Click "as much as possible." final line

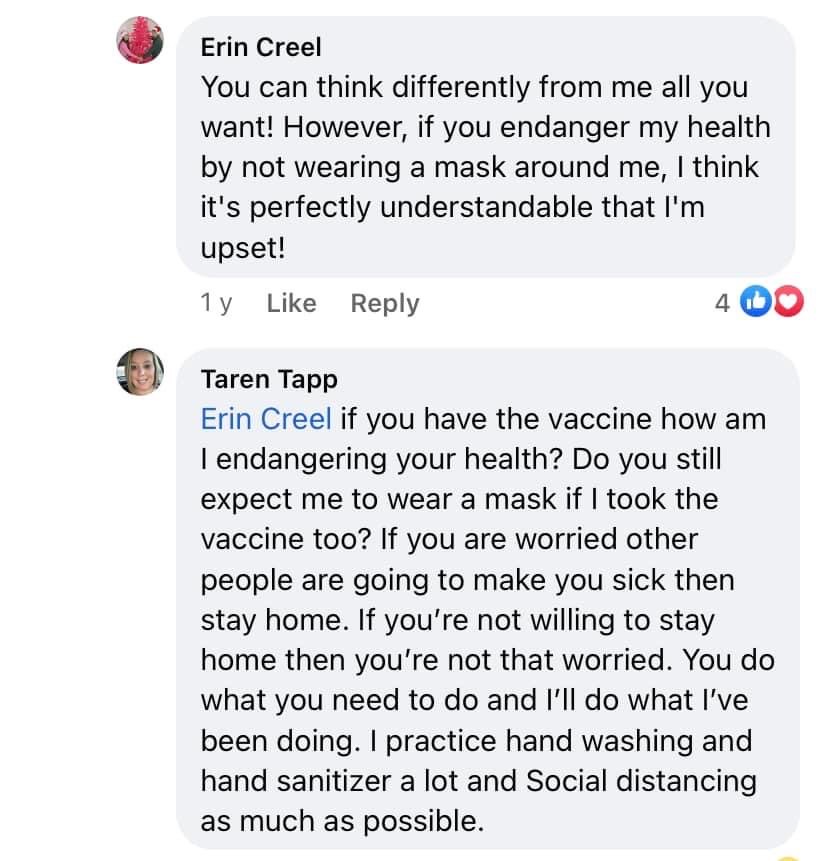342,821
